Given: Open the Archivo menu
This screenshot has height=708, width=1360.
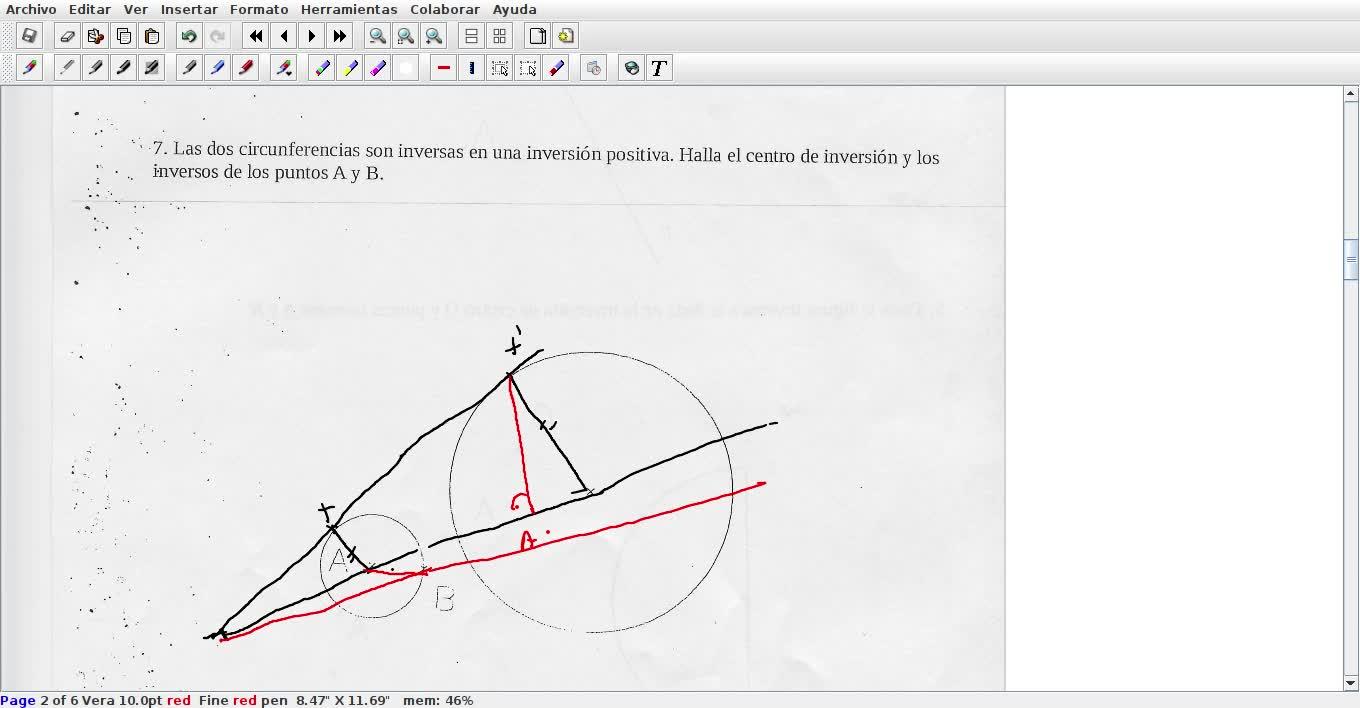Looking at the screenshot, I should tap(31, 9).
